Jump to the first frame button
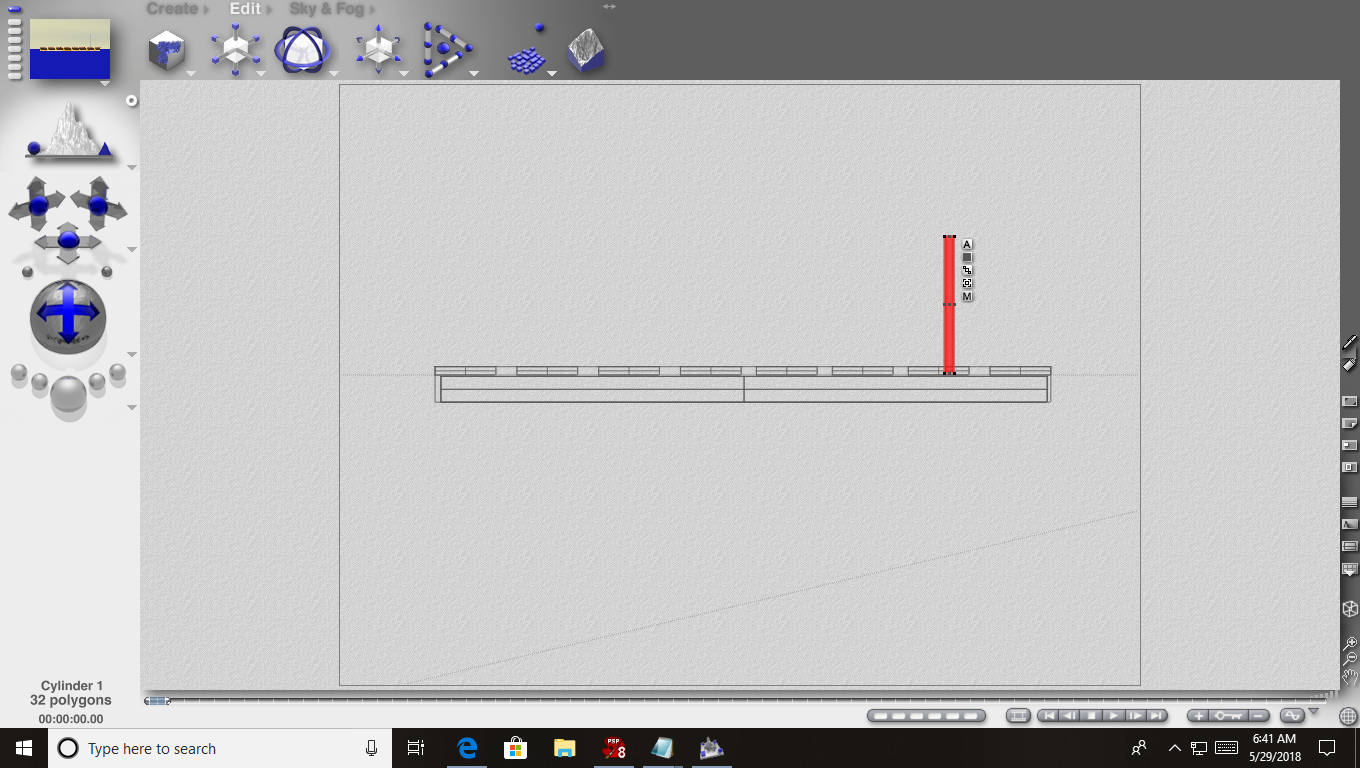This screenshot has height=768, width=1360. 1048,716
